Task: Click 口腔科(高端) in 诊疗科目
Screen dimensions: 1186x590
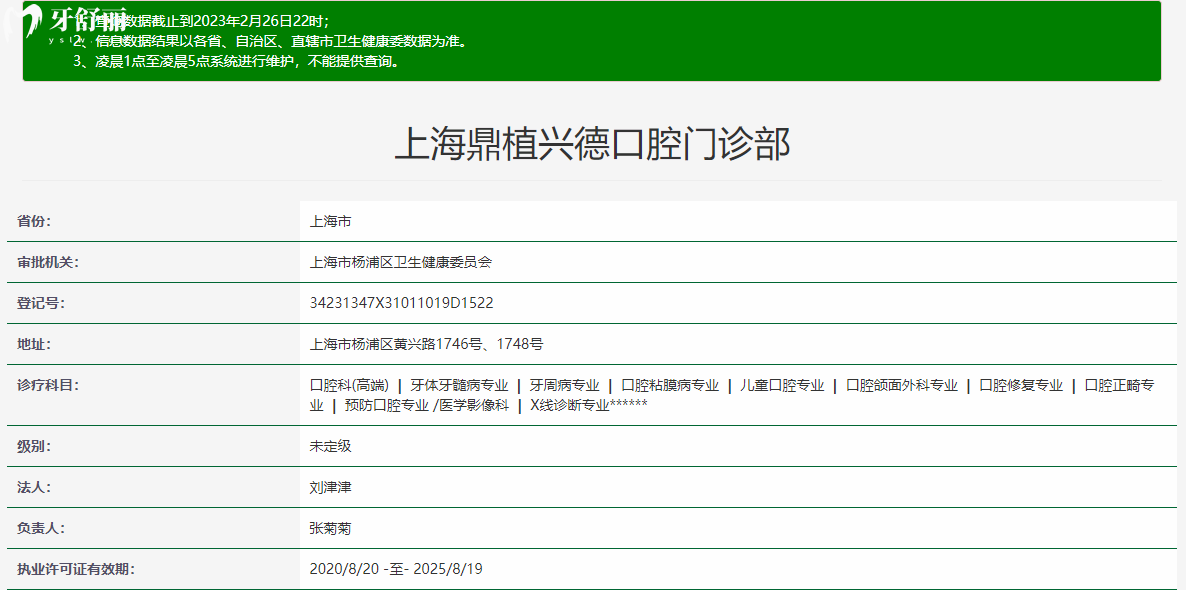Action: (x=349, y=385)
